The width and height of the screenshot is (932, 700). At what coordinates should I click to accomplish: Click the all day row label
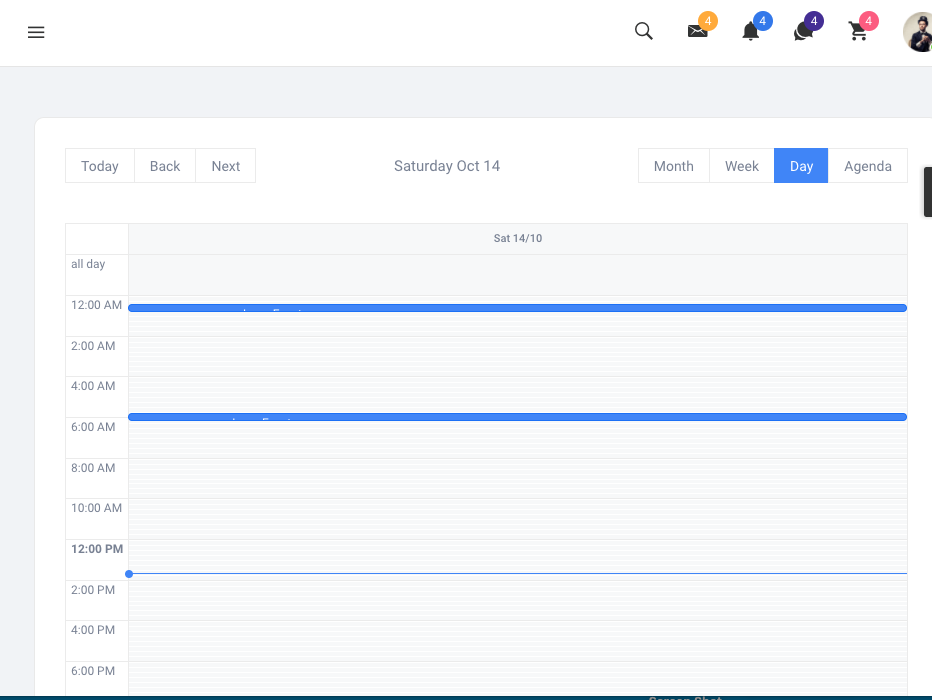[88, 264]
